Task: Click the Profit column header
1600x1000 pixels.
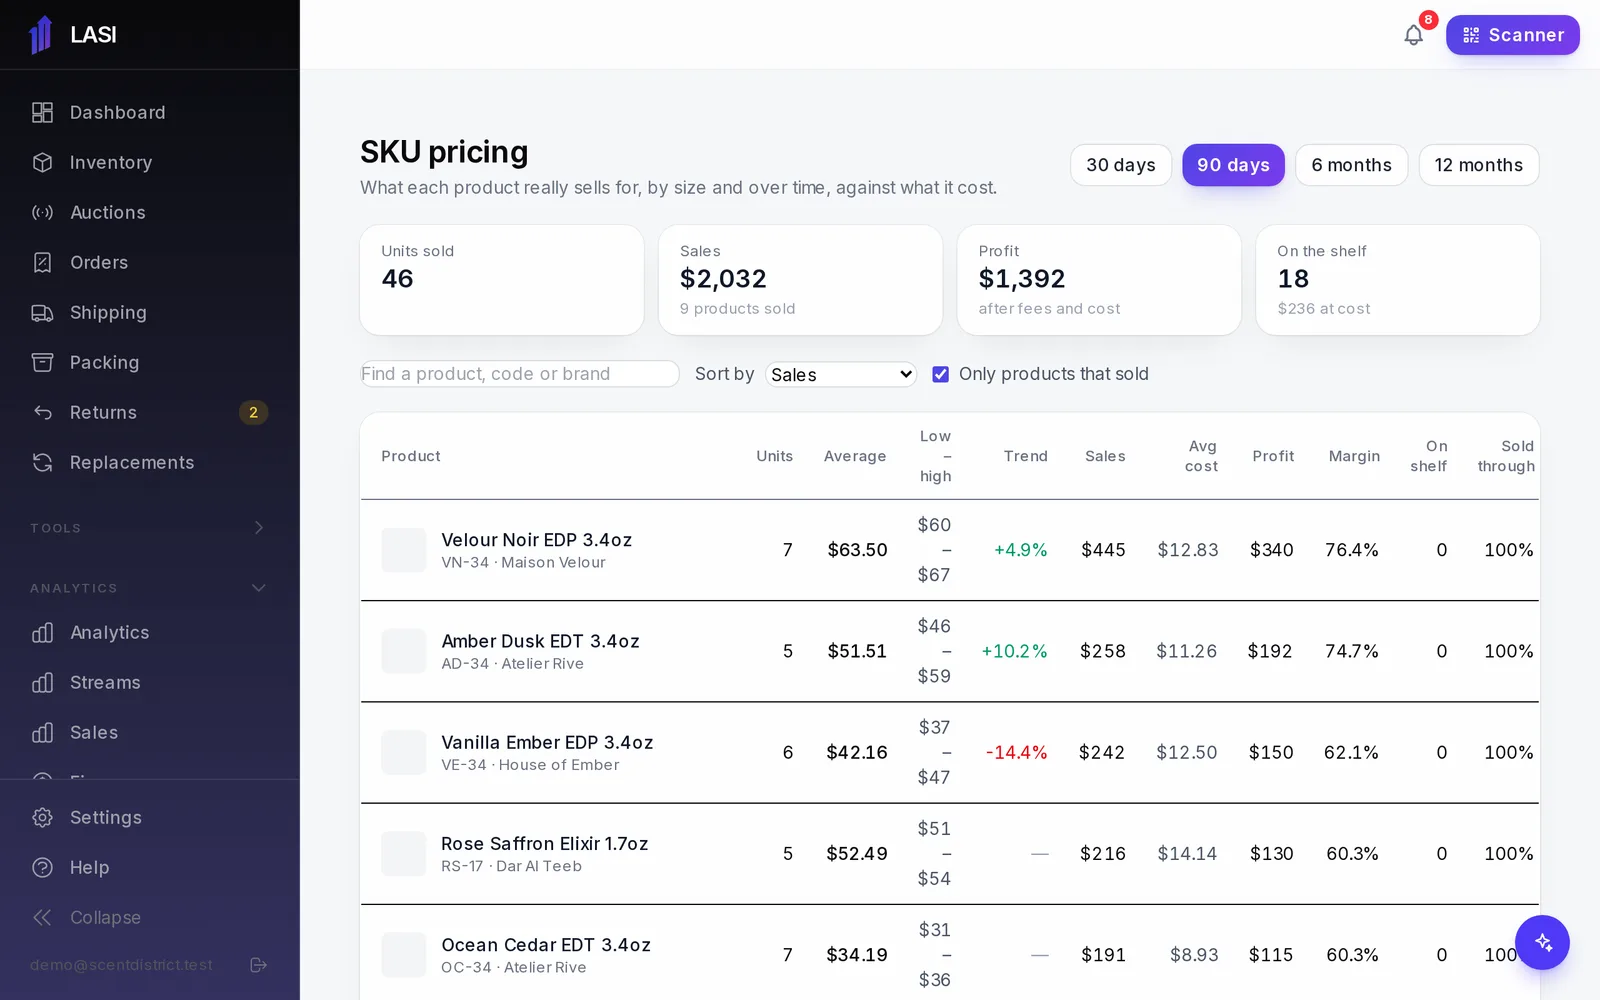Action: pyautogui.click(x=1273, y=456)
